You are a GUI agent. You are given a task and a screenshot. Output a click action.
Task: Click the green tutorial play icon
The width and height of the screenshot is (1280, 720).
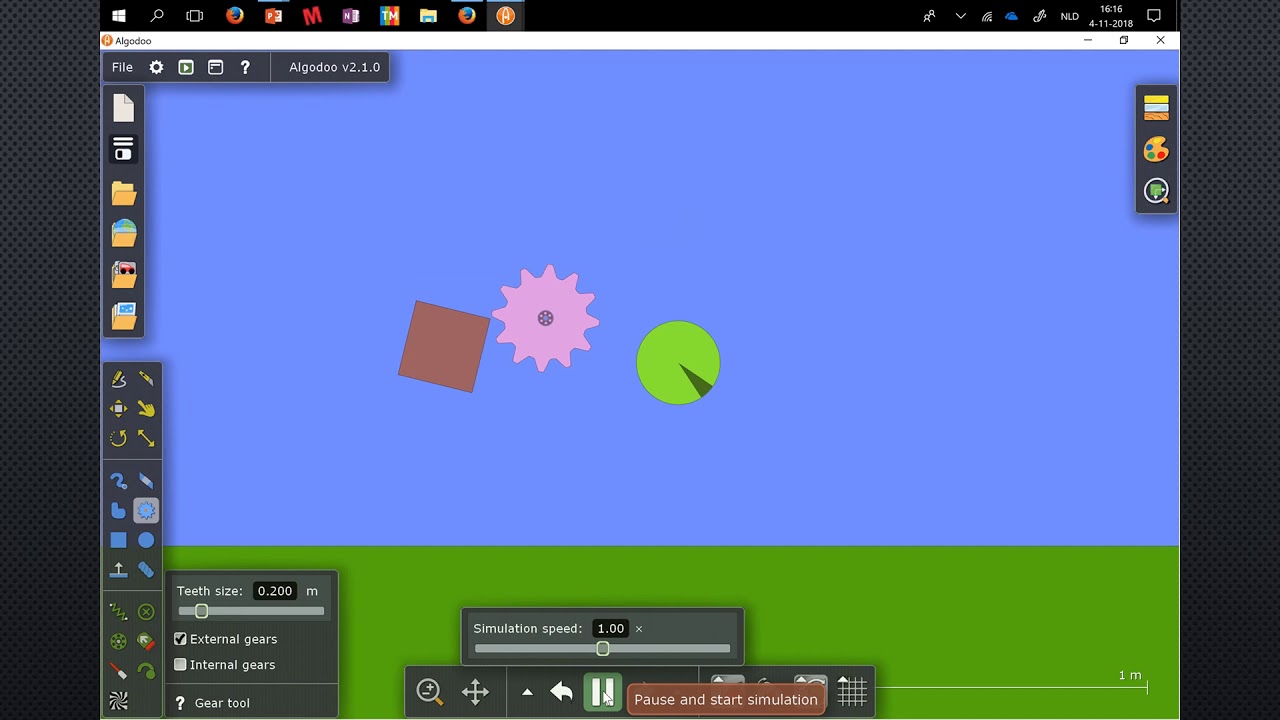(186, 67)
